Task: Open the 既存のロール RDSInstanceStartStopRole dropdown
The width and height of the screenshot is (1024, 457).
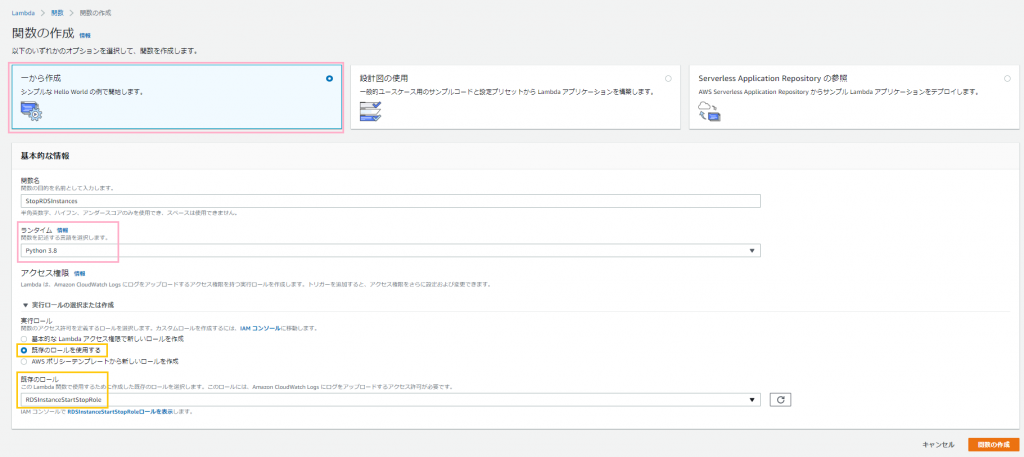Action: pyautogui.click(x=391, y=399)
